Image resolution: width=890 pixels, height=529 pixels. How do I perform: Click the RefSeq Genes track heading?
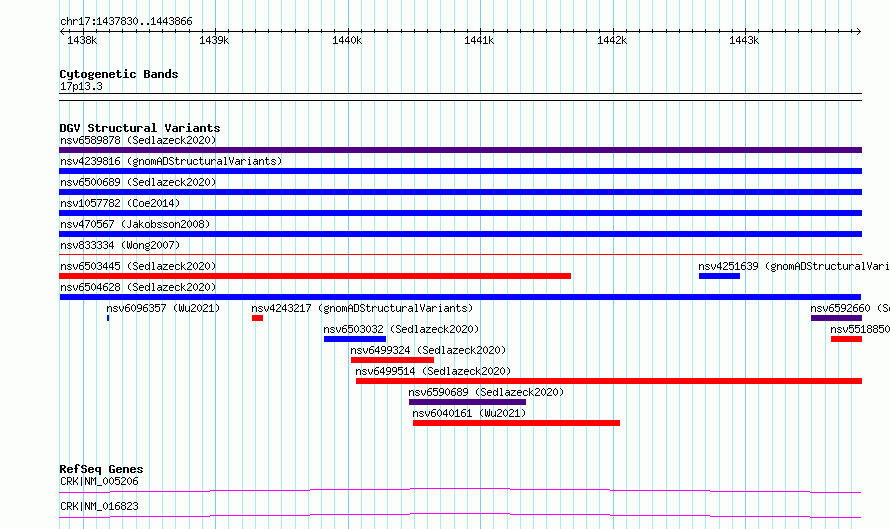coord(101,469)
